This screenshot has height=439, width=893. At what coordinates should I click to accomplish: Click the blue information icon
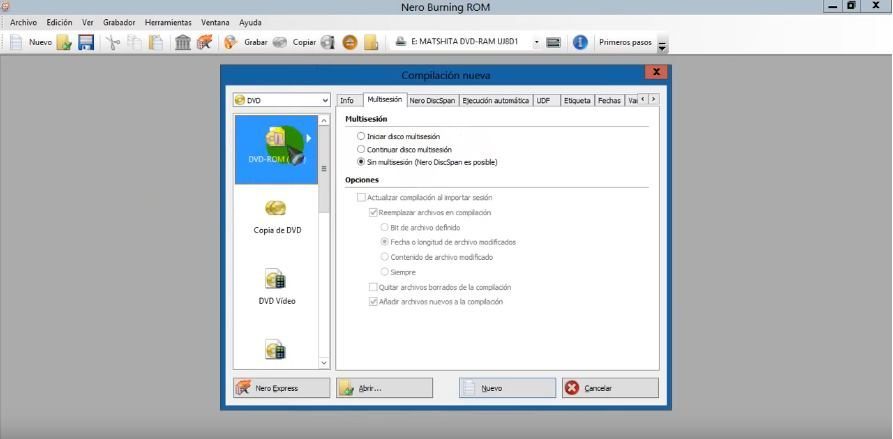point(580,43)
